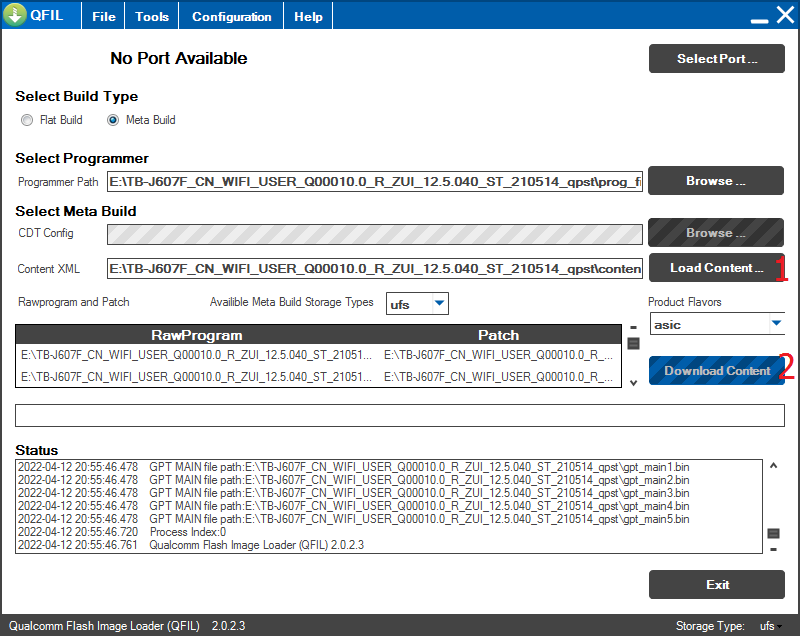
Task: Select the second Patch row path
Action: (x=498, y=377)
